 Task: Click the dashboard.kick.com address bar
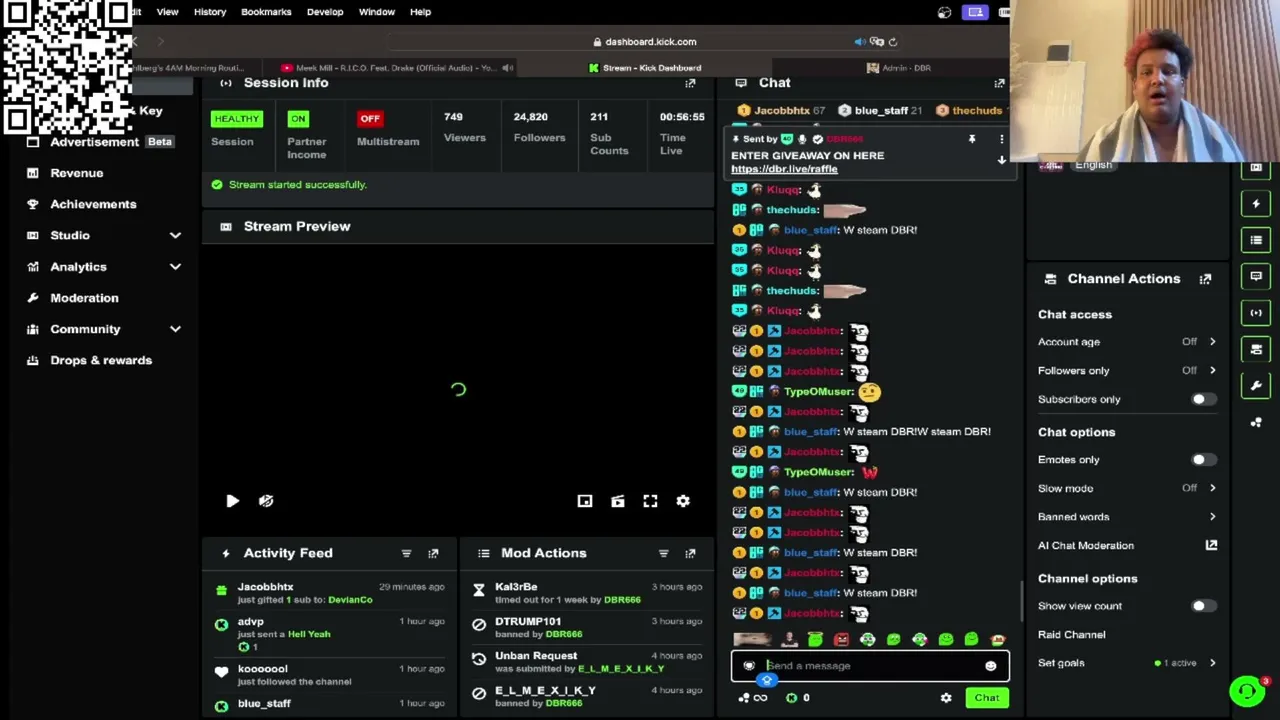pyautogui.click(x=645, y=42)
